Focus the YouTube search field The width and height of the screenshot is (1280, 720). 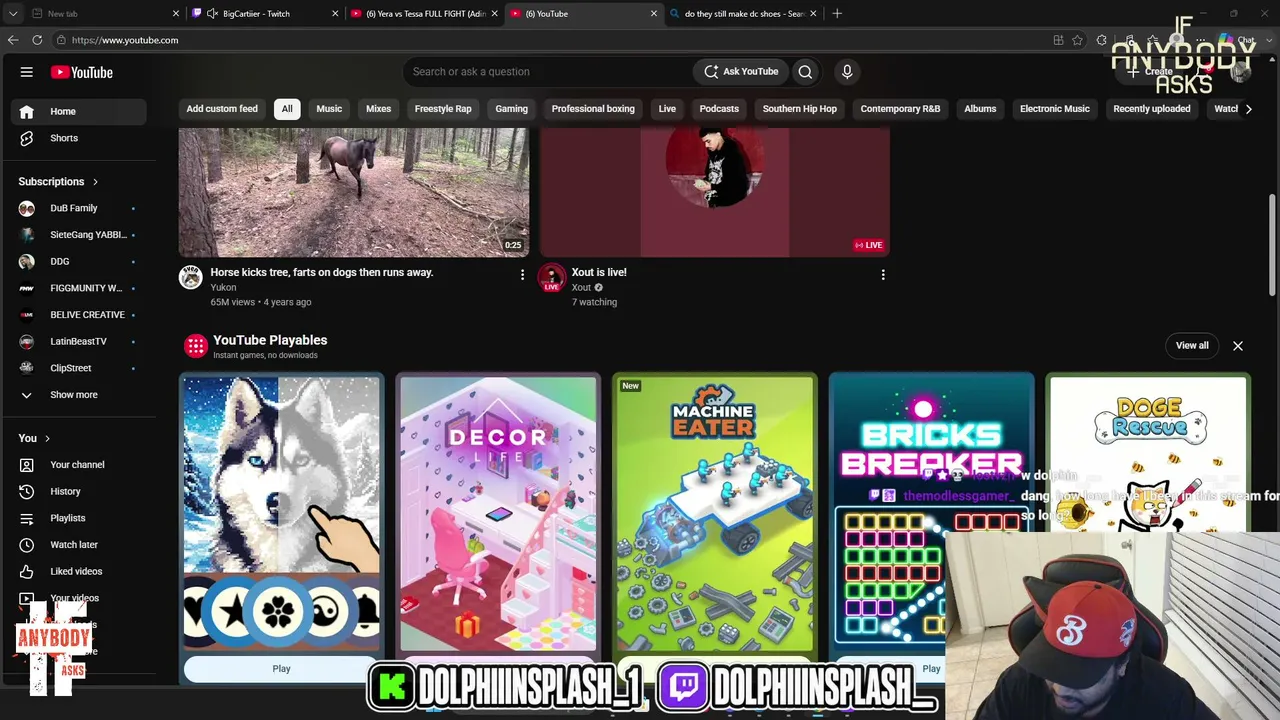click(548, 72)
